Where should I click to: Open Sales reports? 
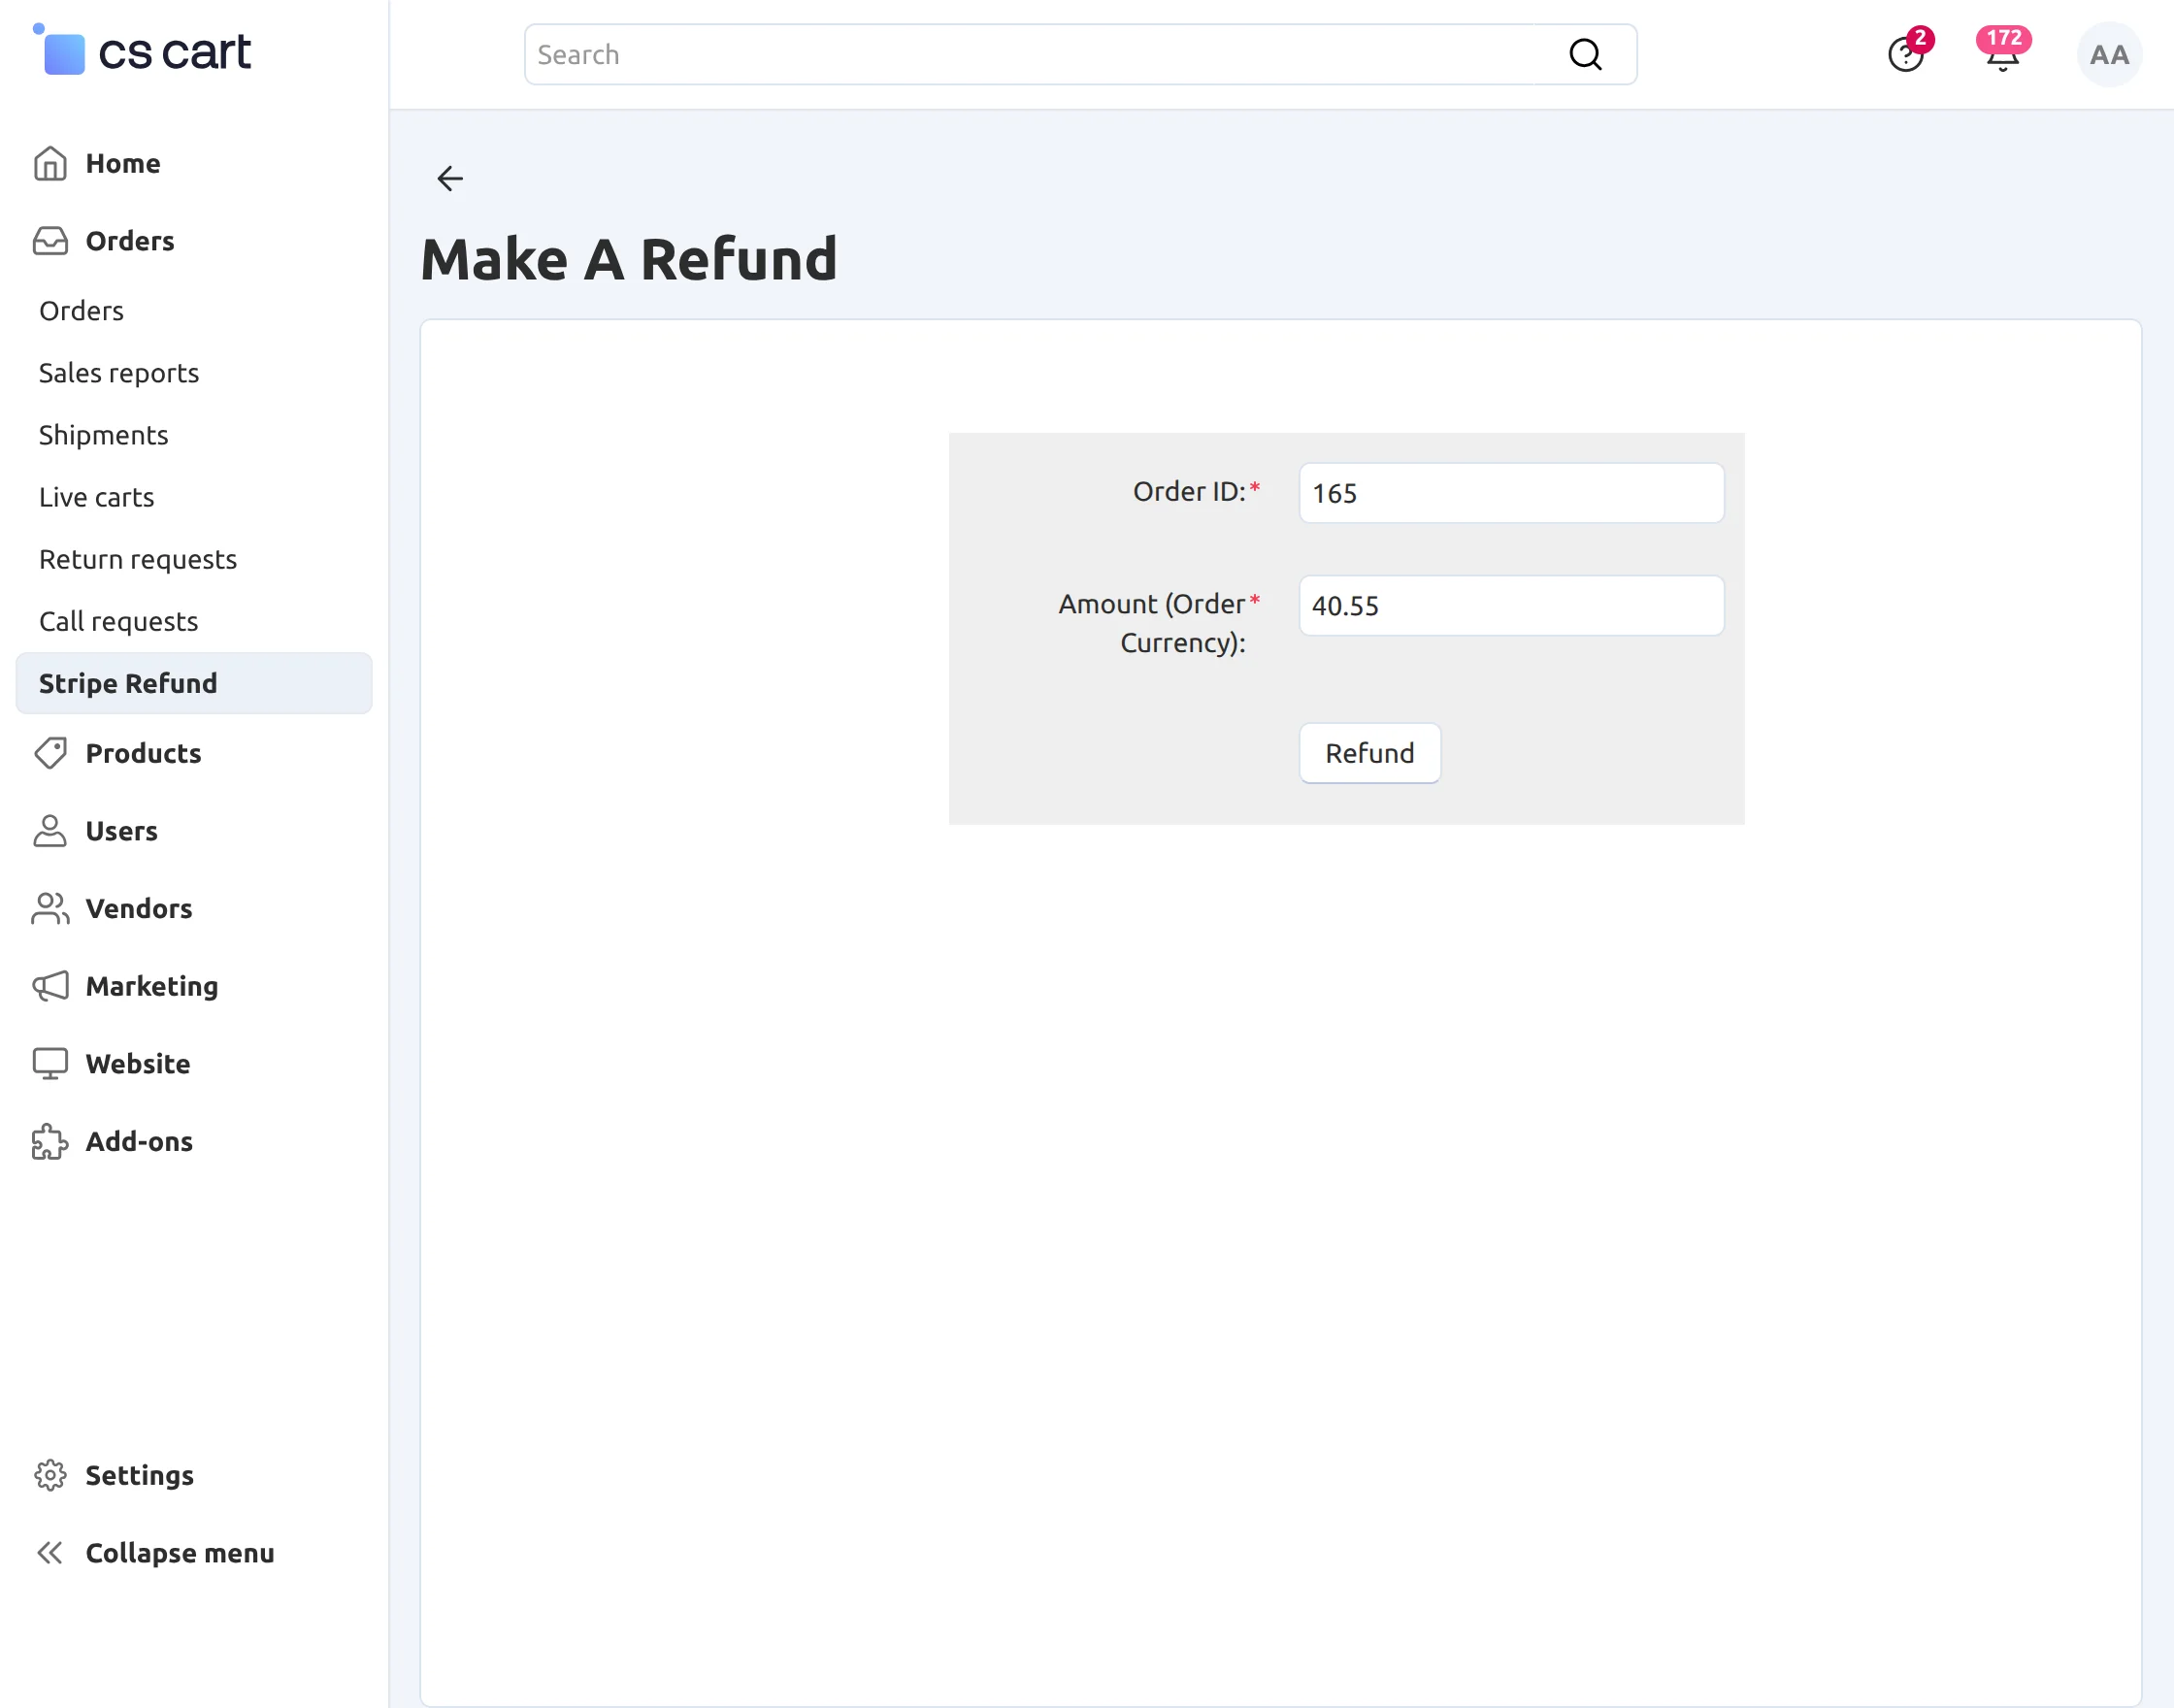coord(119,373)
